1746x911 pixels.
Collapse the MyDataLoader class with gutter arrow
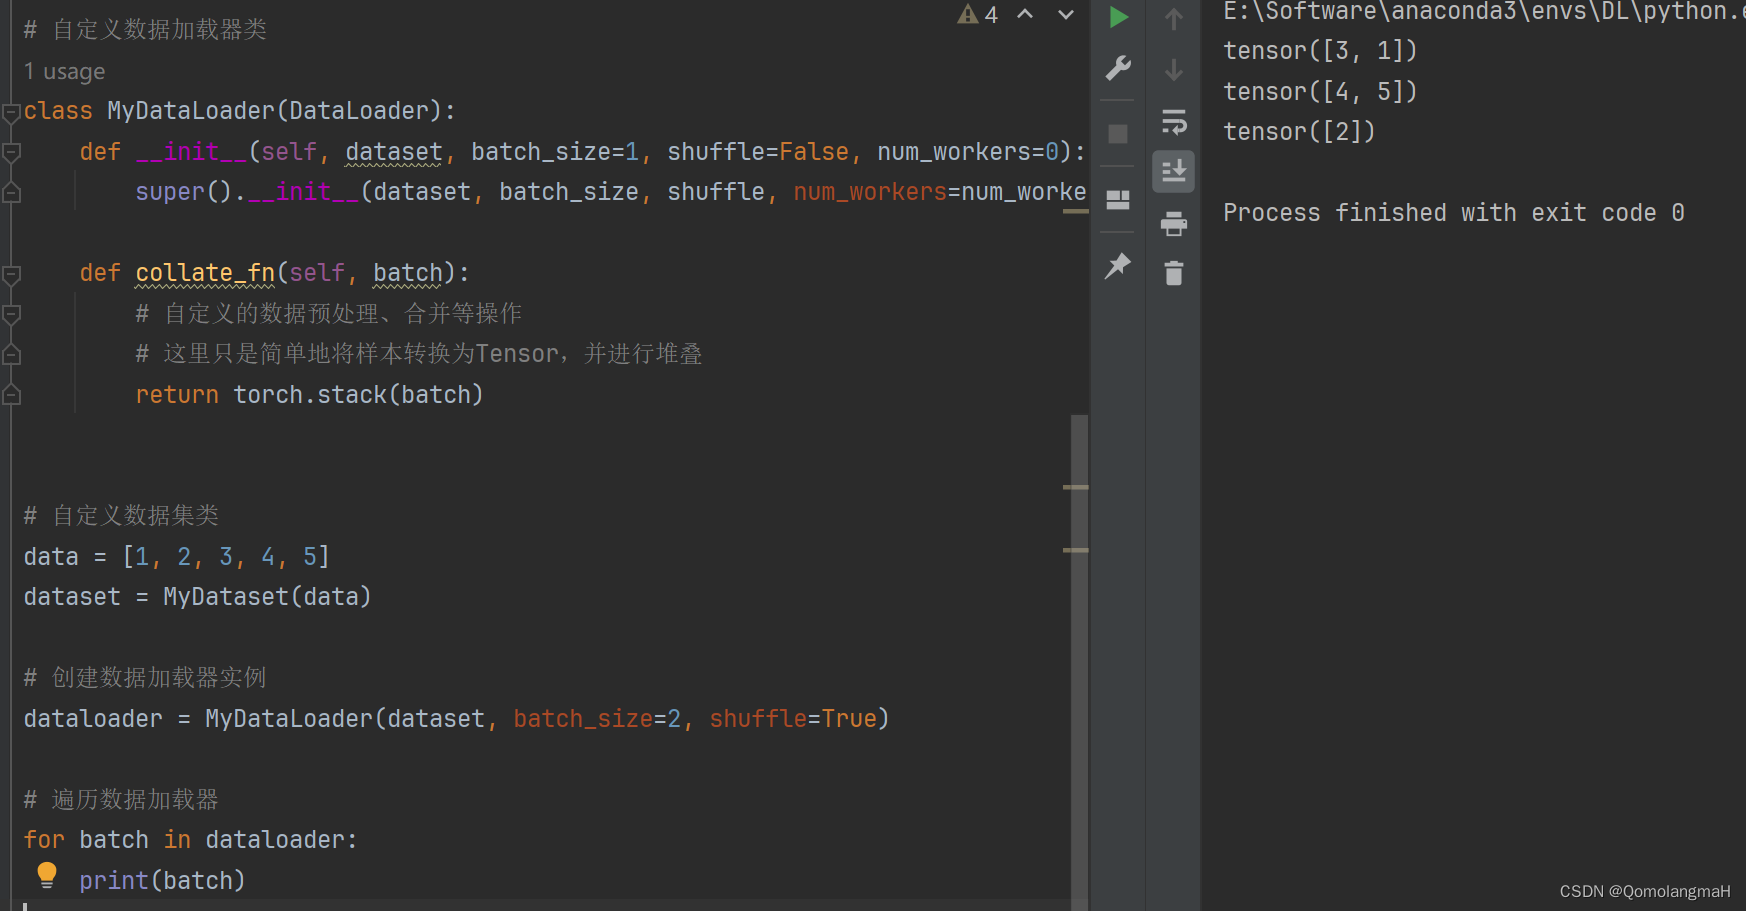click(x=10, y=110)
